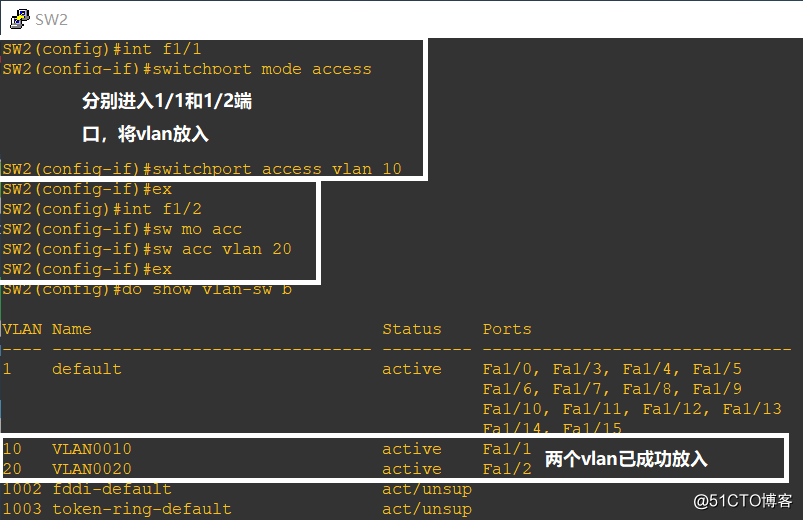Click the 'fddi-default' VLAN name

coord(112,489)
